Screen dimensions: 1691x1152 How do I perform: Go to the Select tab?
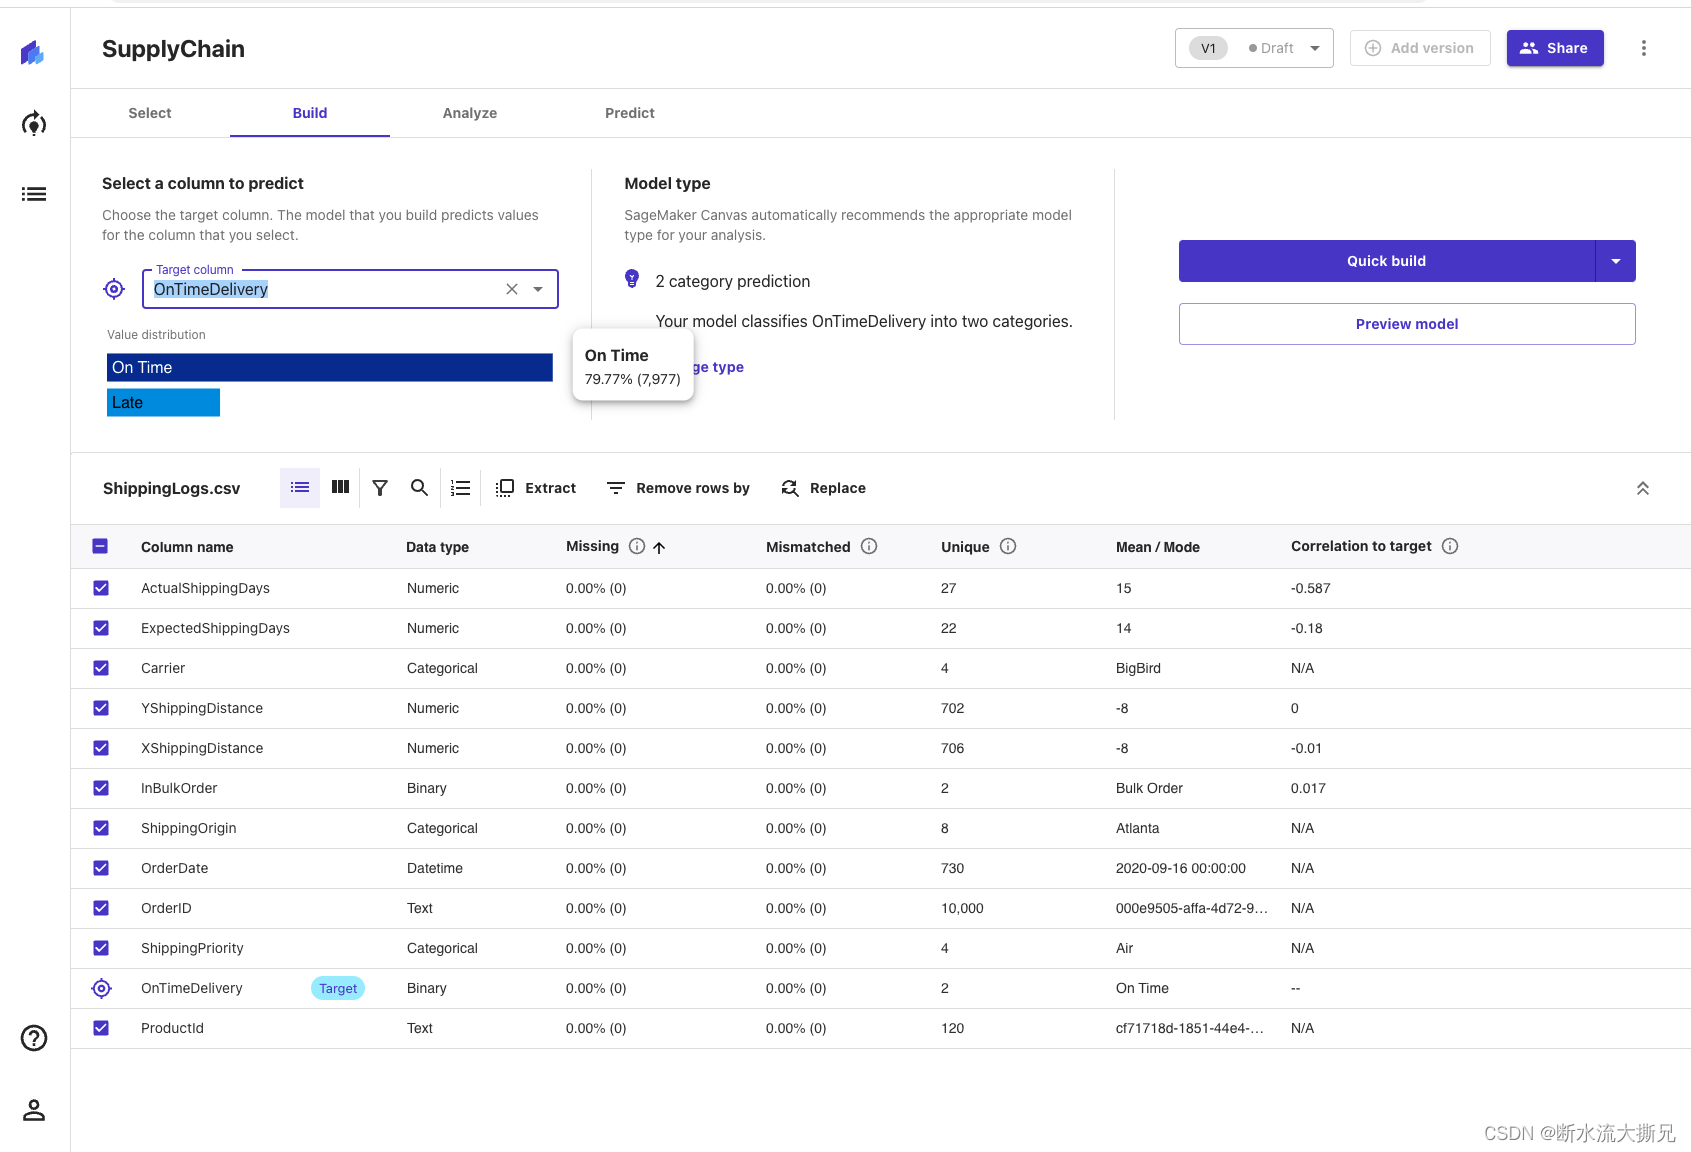pyautogui.click(x=150, y=113)
